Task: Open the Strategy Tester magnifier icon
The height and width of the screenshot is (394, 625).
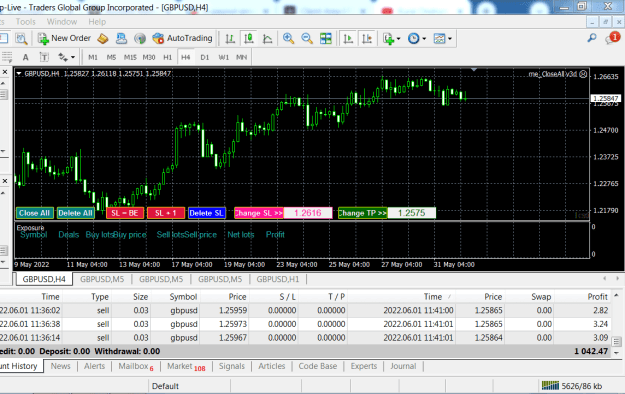Action: pos(21,38)
